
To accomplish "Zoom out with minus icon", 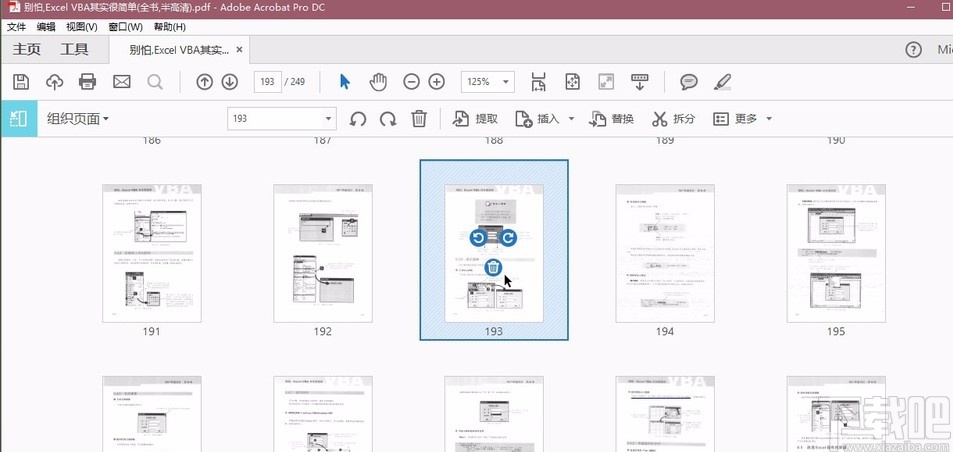I will pyautogui.click(x=411, y=81).
